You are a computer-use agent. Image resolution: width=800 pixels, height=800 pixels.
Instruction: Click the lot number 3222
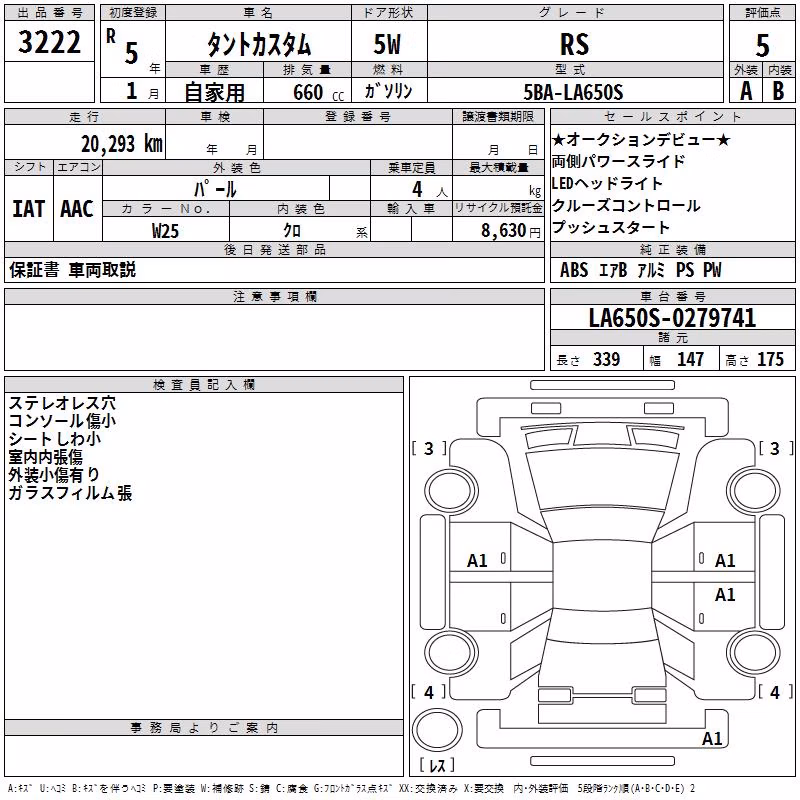pos(49,42)
